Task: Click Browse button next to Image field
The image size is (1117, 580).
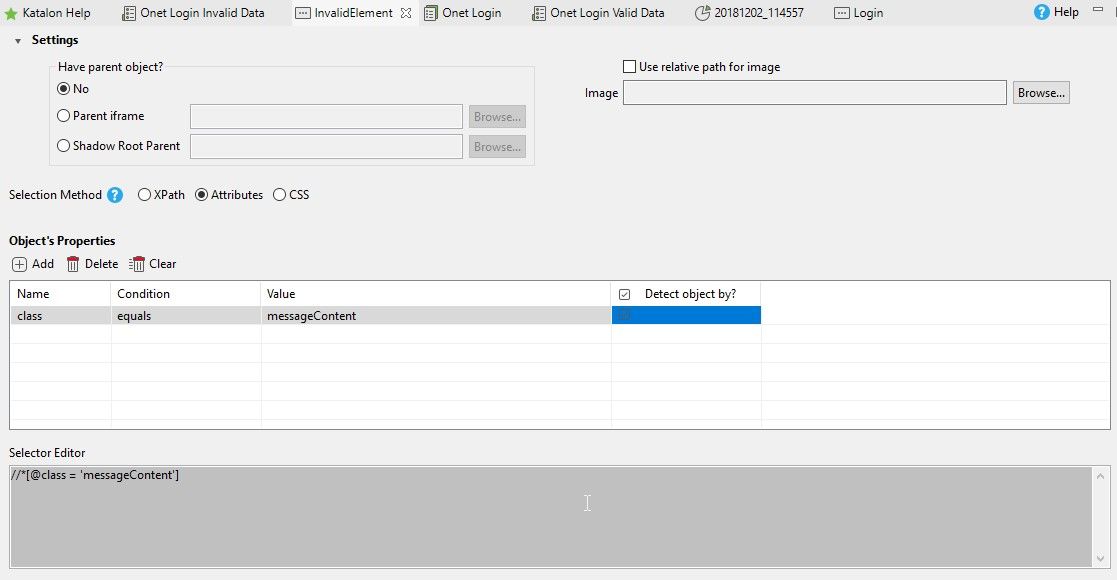Action: (x=1041, y=93)
